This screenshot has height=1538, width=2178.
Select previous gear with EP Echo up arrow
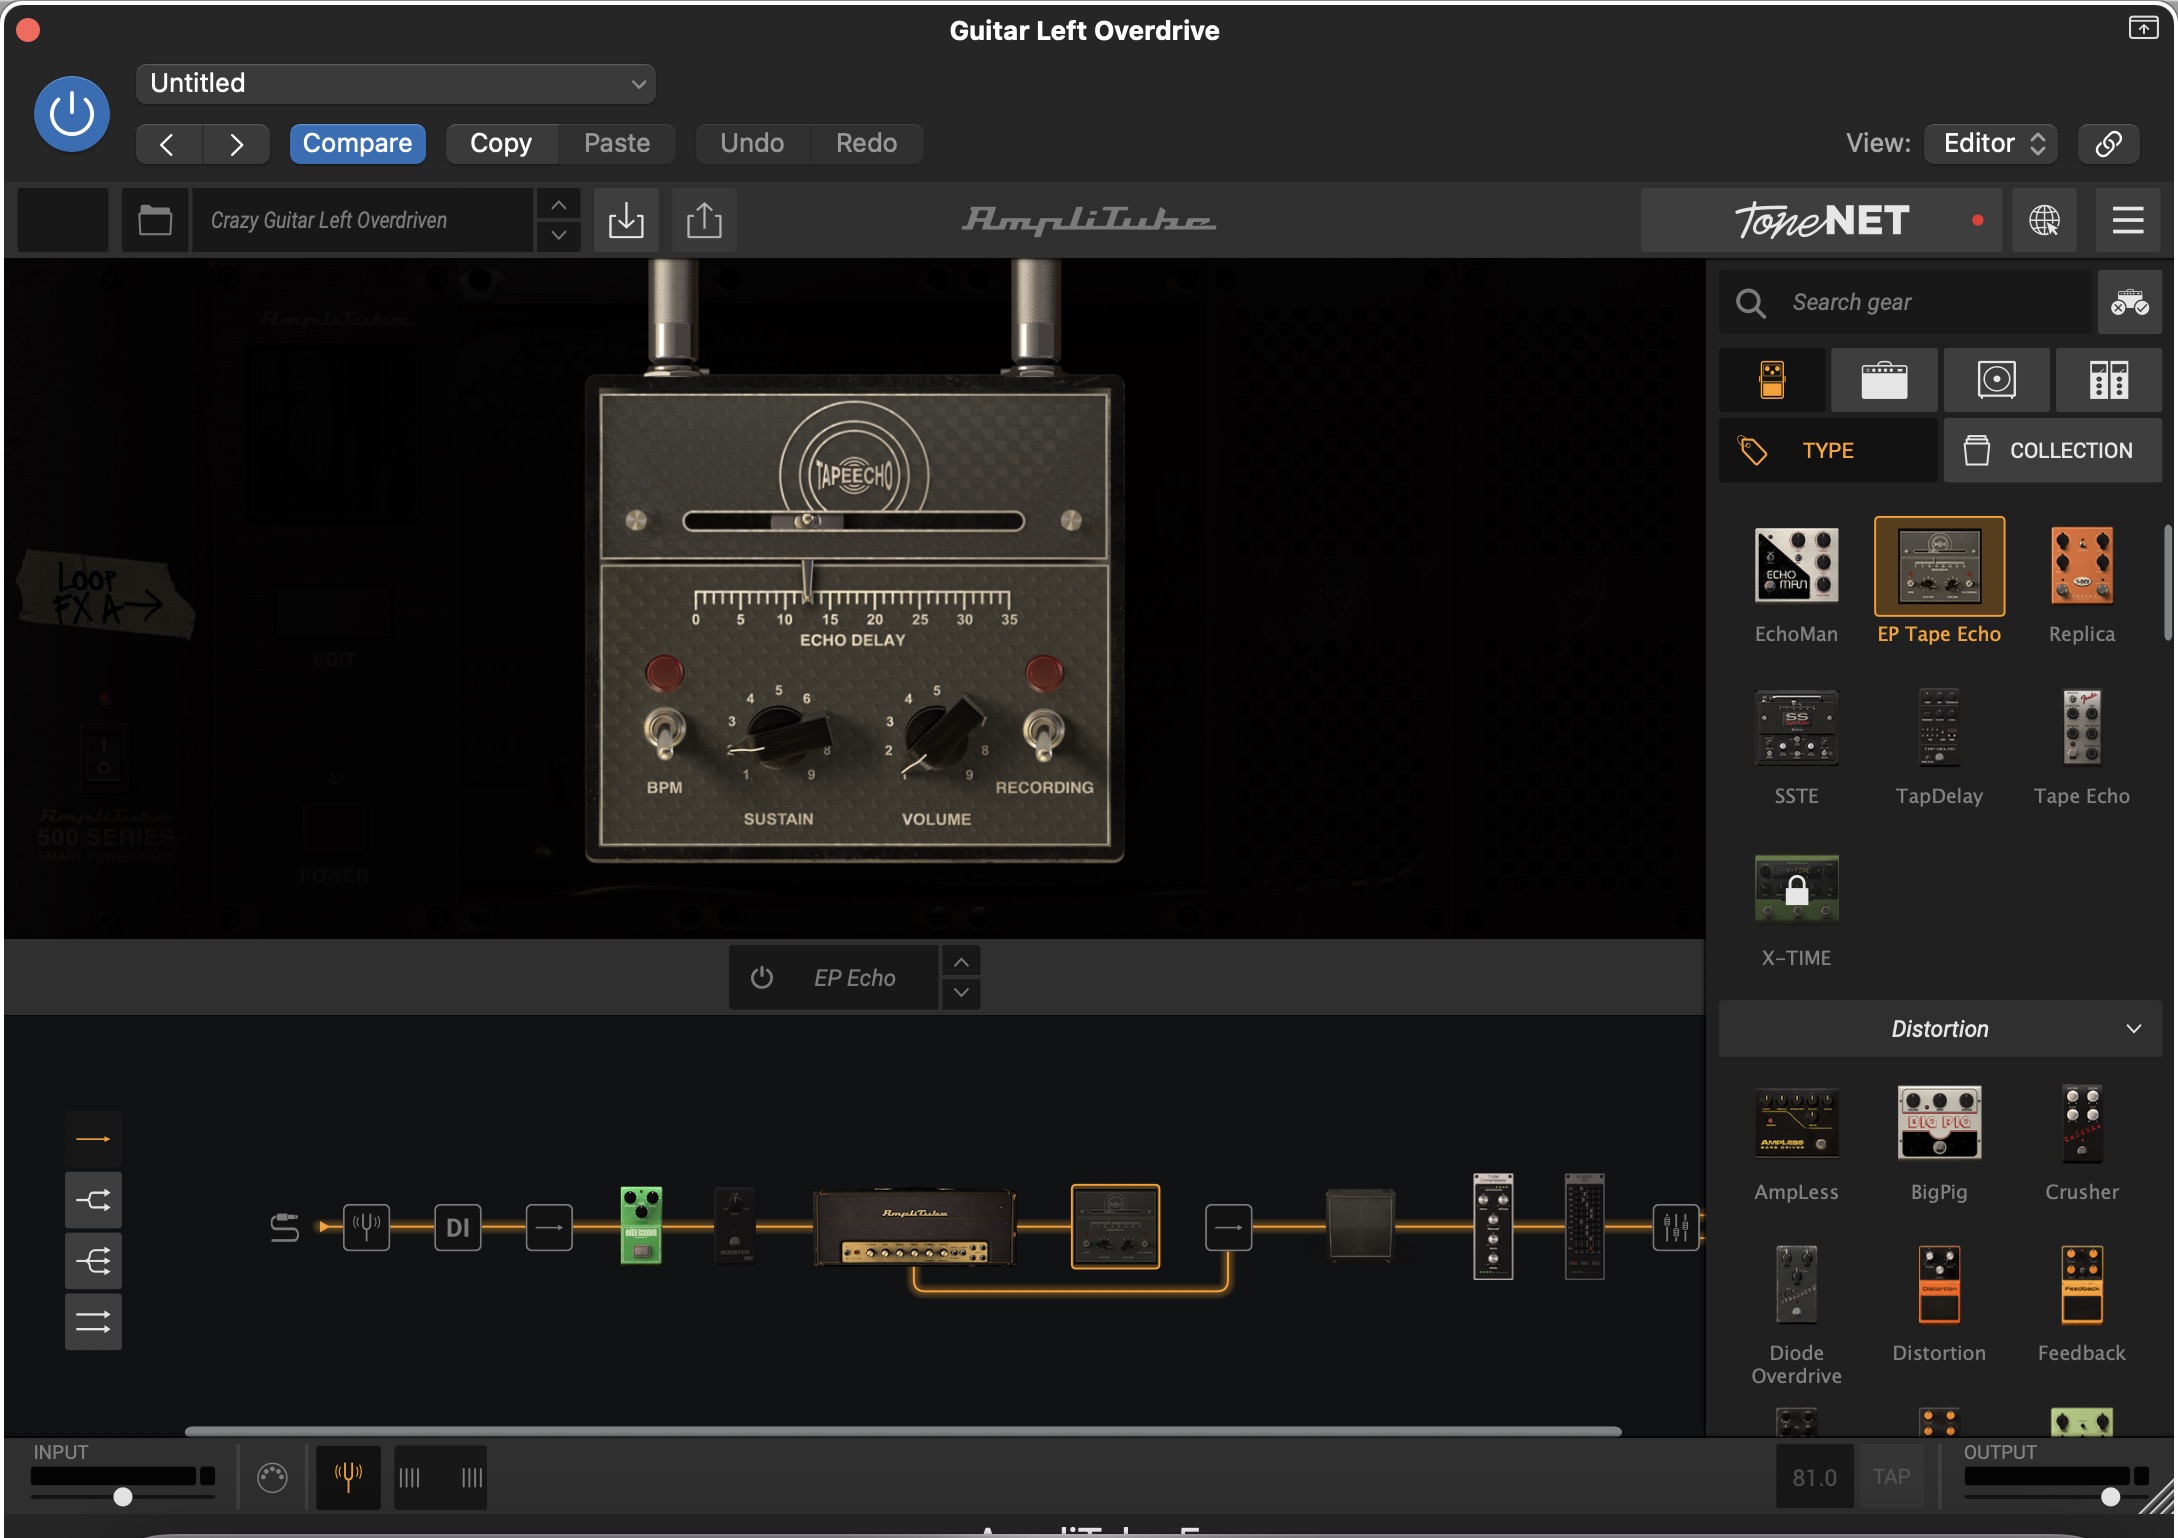tap(961, 962)
